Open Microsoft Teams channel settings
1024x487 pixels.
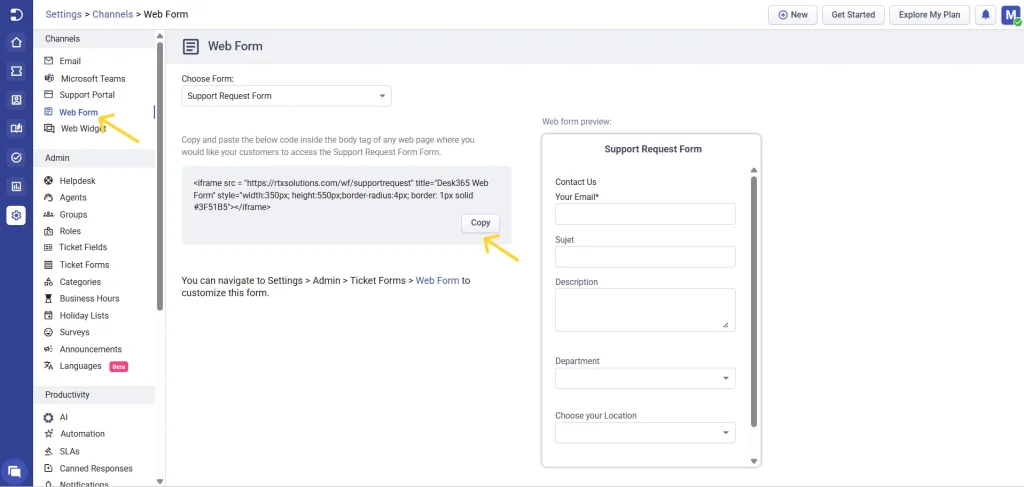(93, 78)
